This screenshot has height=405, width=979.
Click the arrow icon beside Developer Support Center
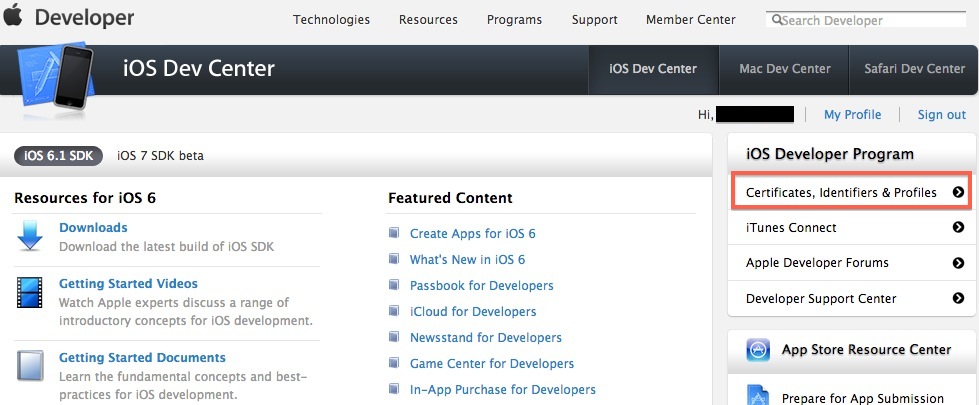coord(958,298)
